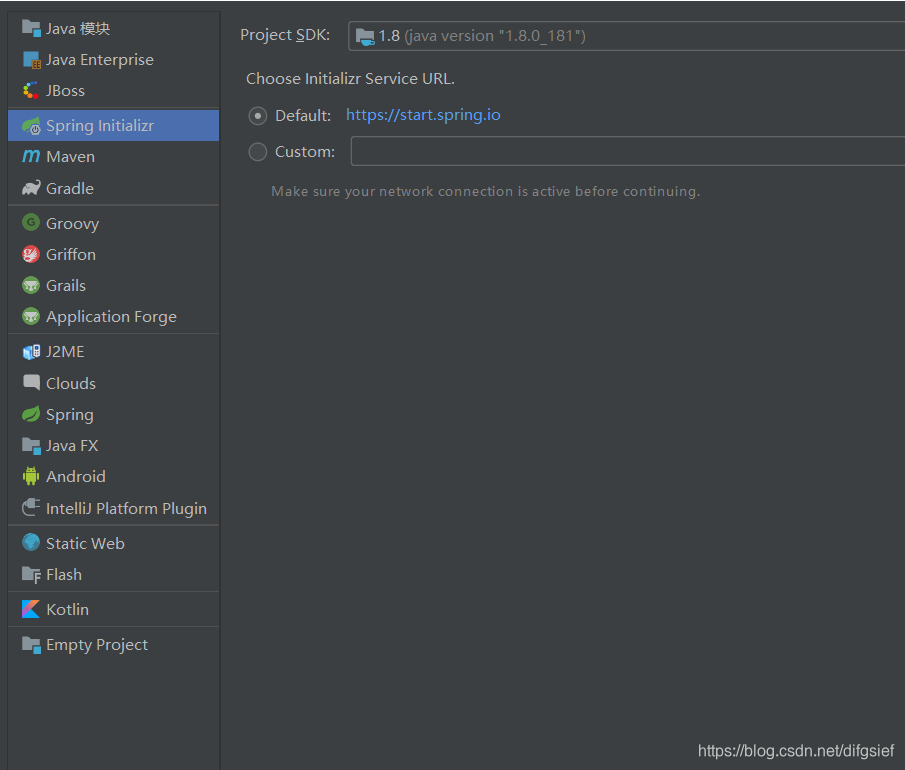Screen dimensions: 905x770
Task: Click the Java Enterprise icon
Action: 31,59
